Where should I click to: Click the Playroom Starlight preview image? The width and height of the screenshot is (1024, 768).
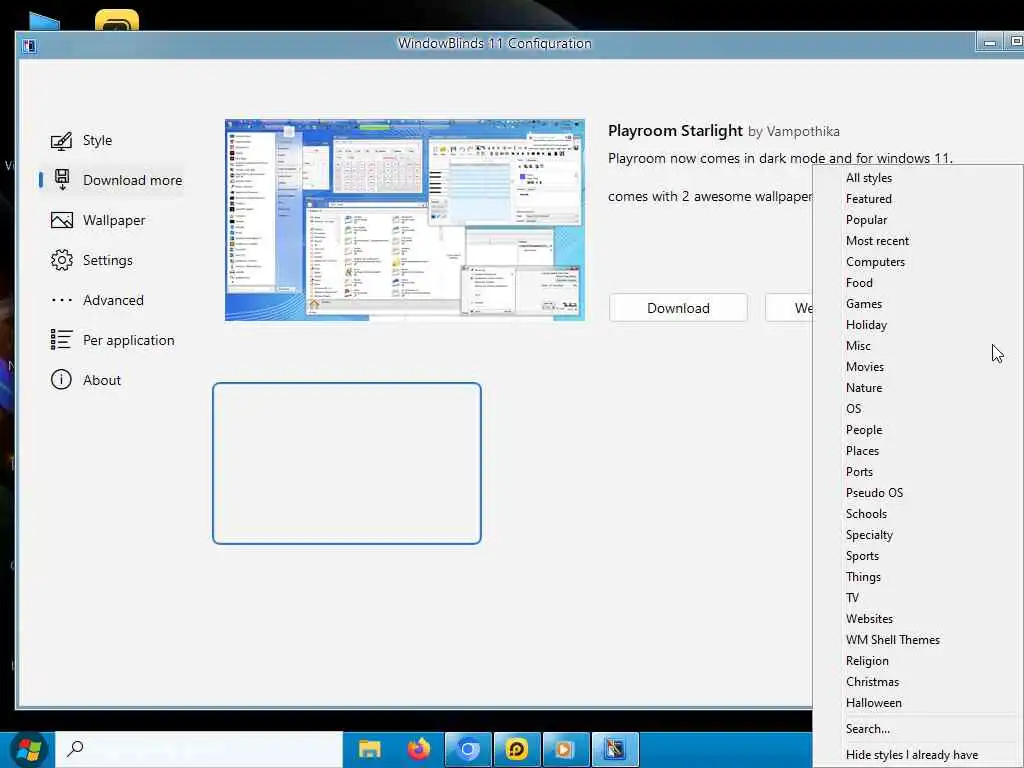click(x=405, y=220)
